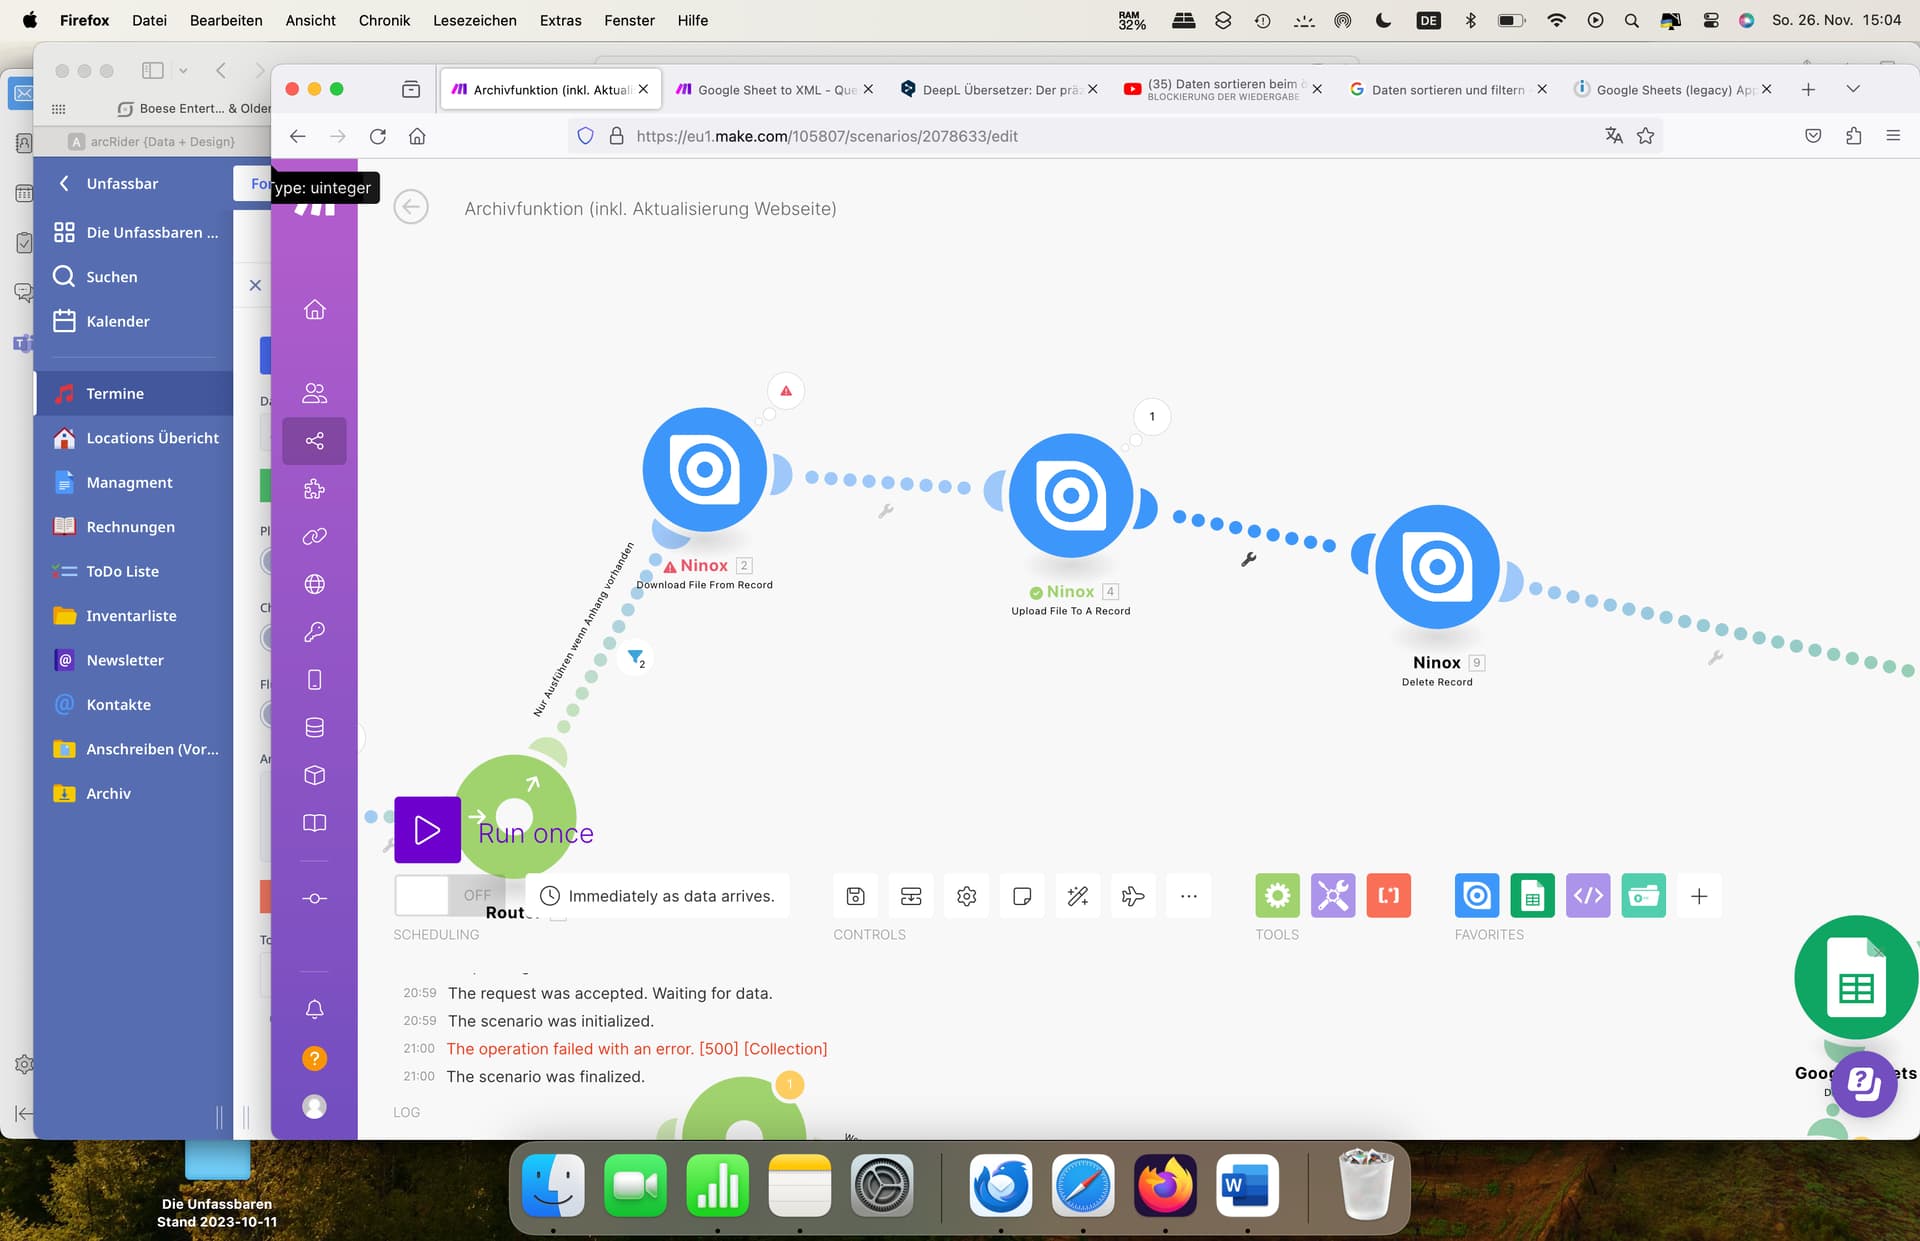1920x1241 pixels.
Task: Click the Webhooks globe icon in sidebar
Action: pyautogui.click(x=314, y=584)
